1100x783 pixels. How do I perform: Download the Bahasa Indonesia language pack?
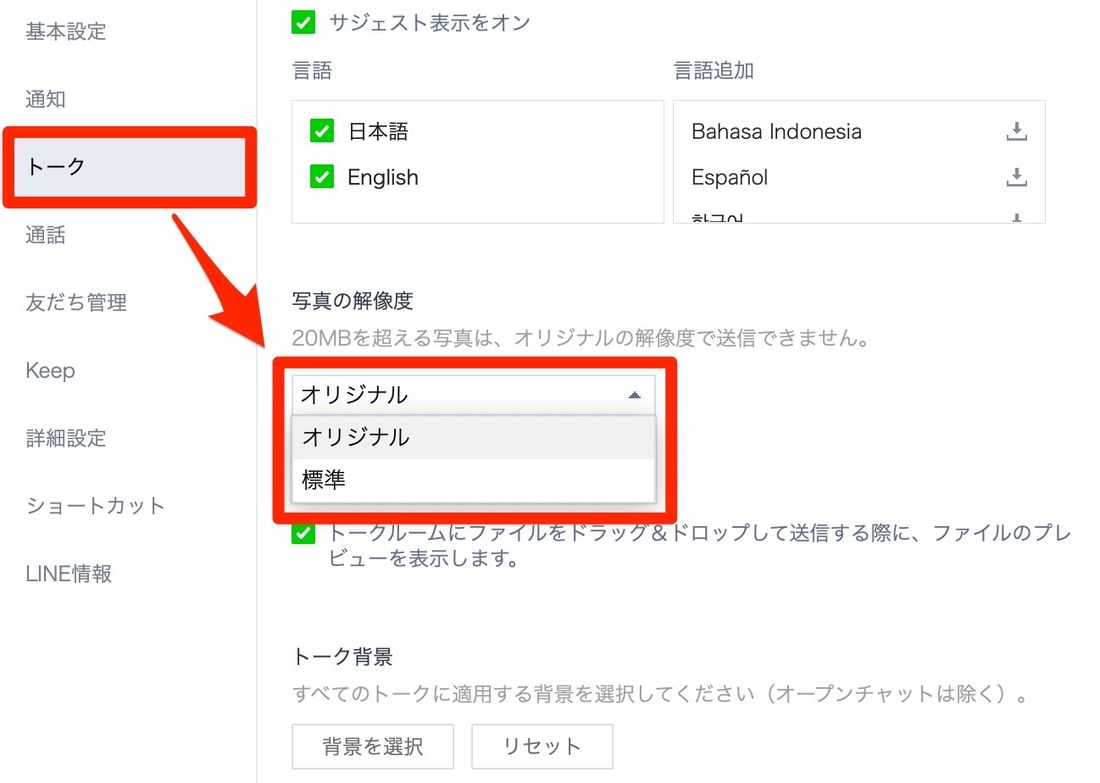pyautogui.click(x=1016, y=131)
